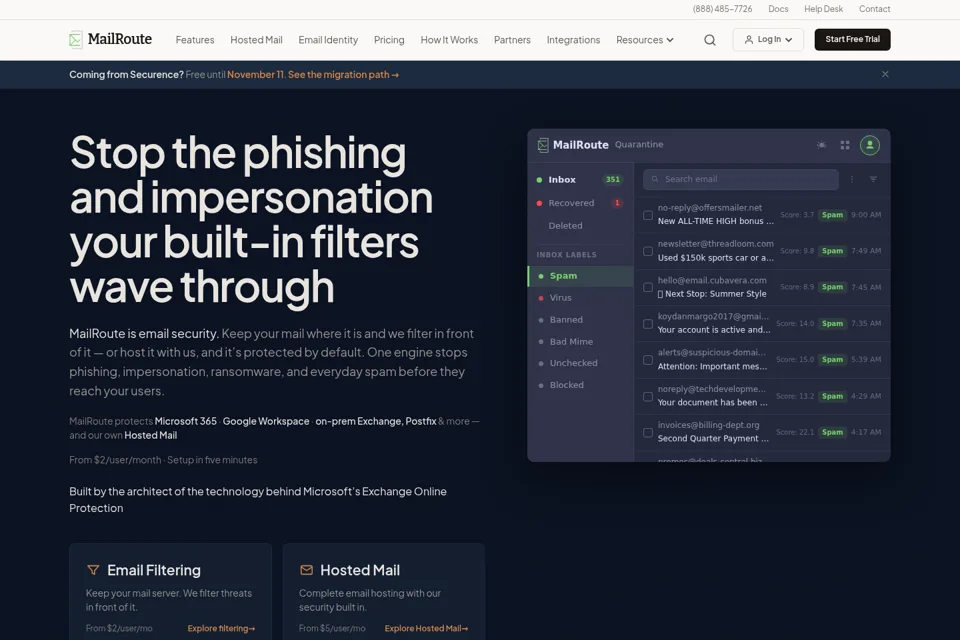Viewport: 960px width, 640px height.
Task: Select checkbox for offersmailer.net email
Action: (648, 215)
